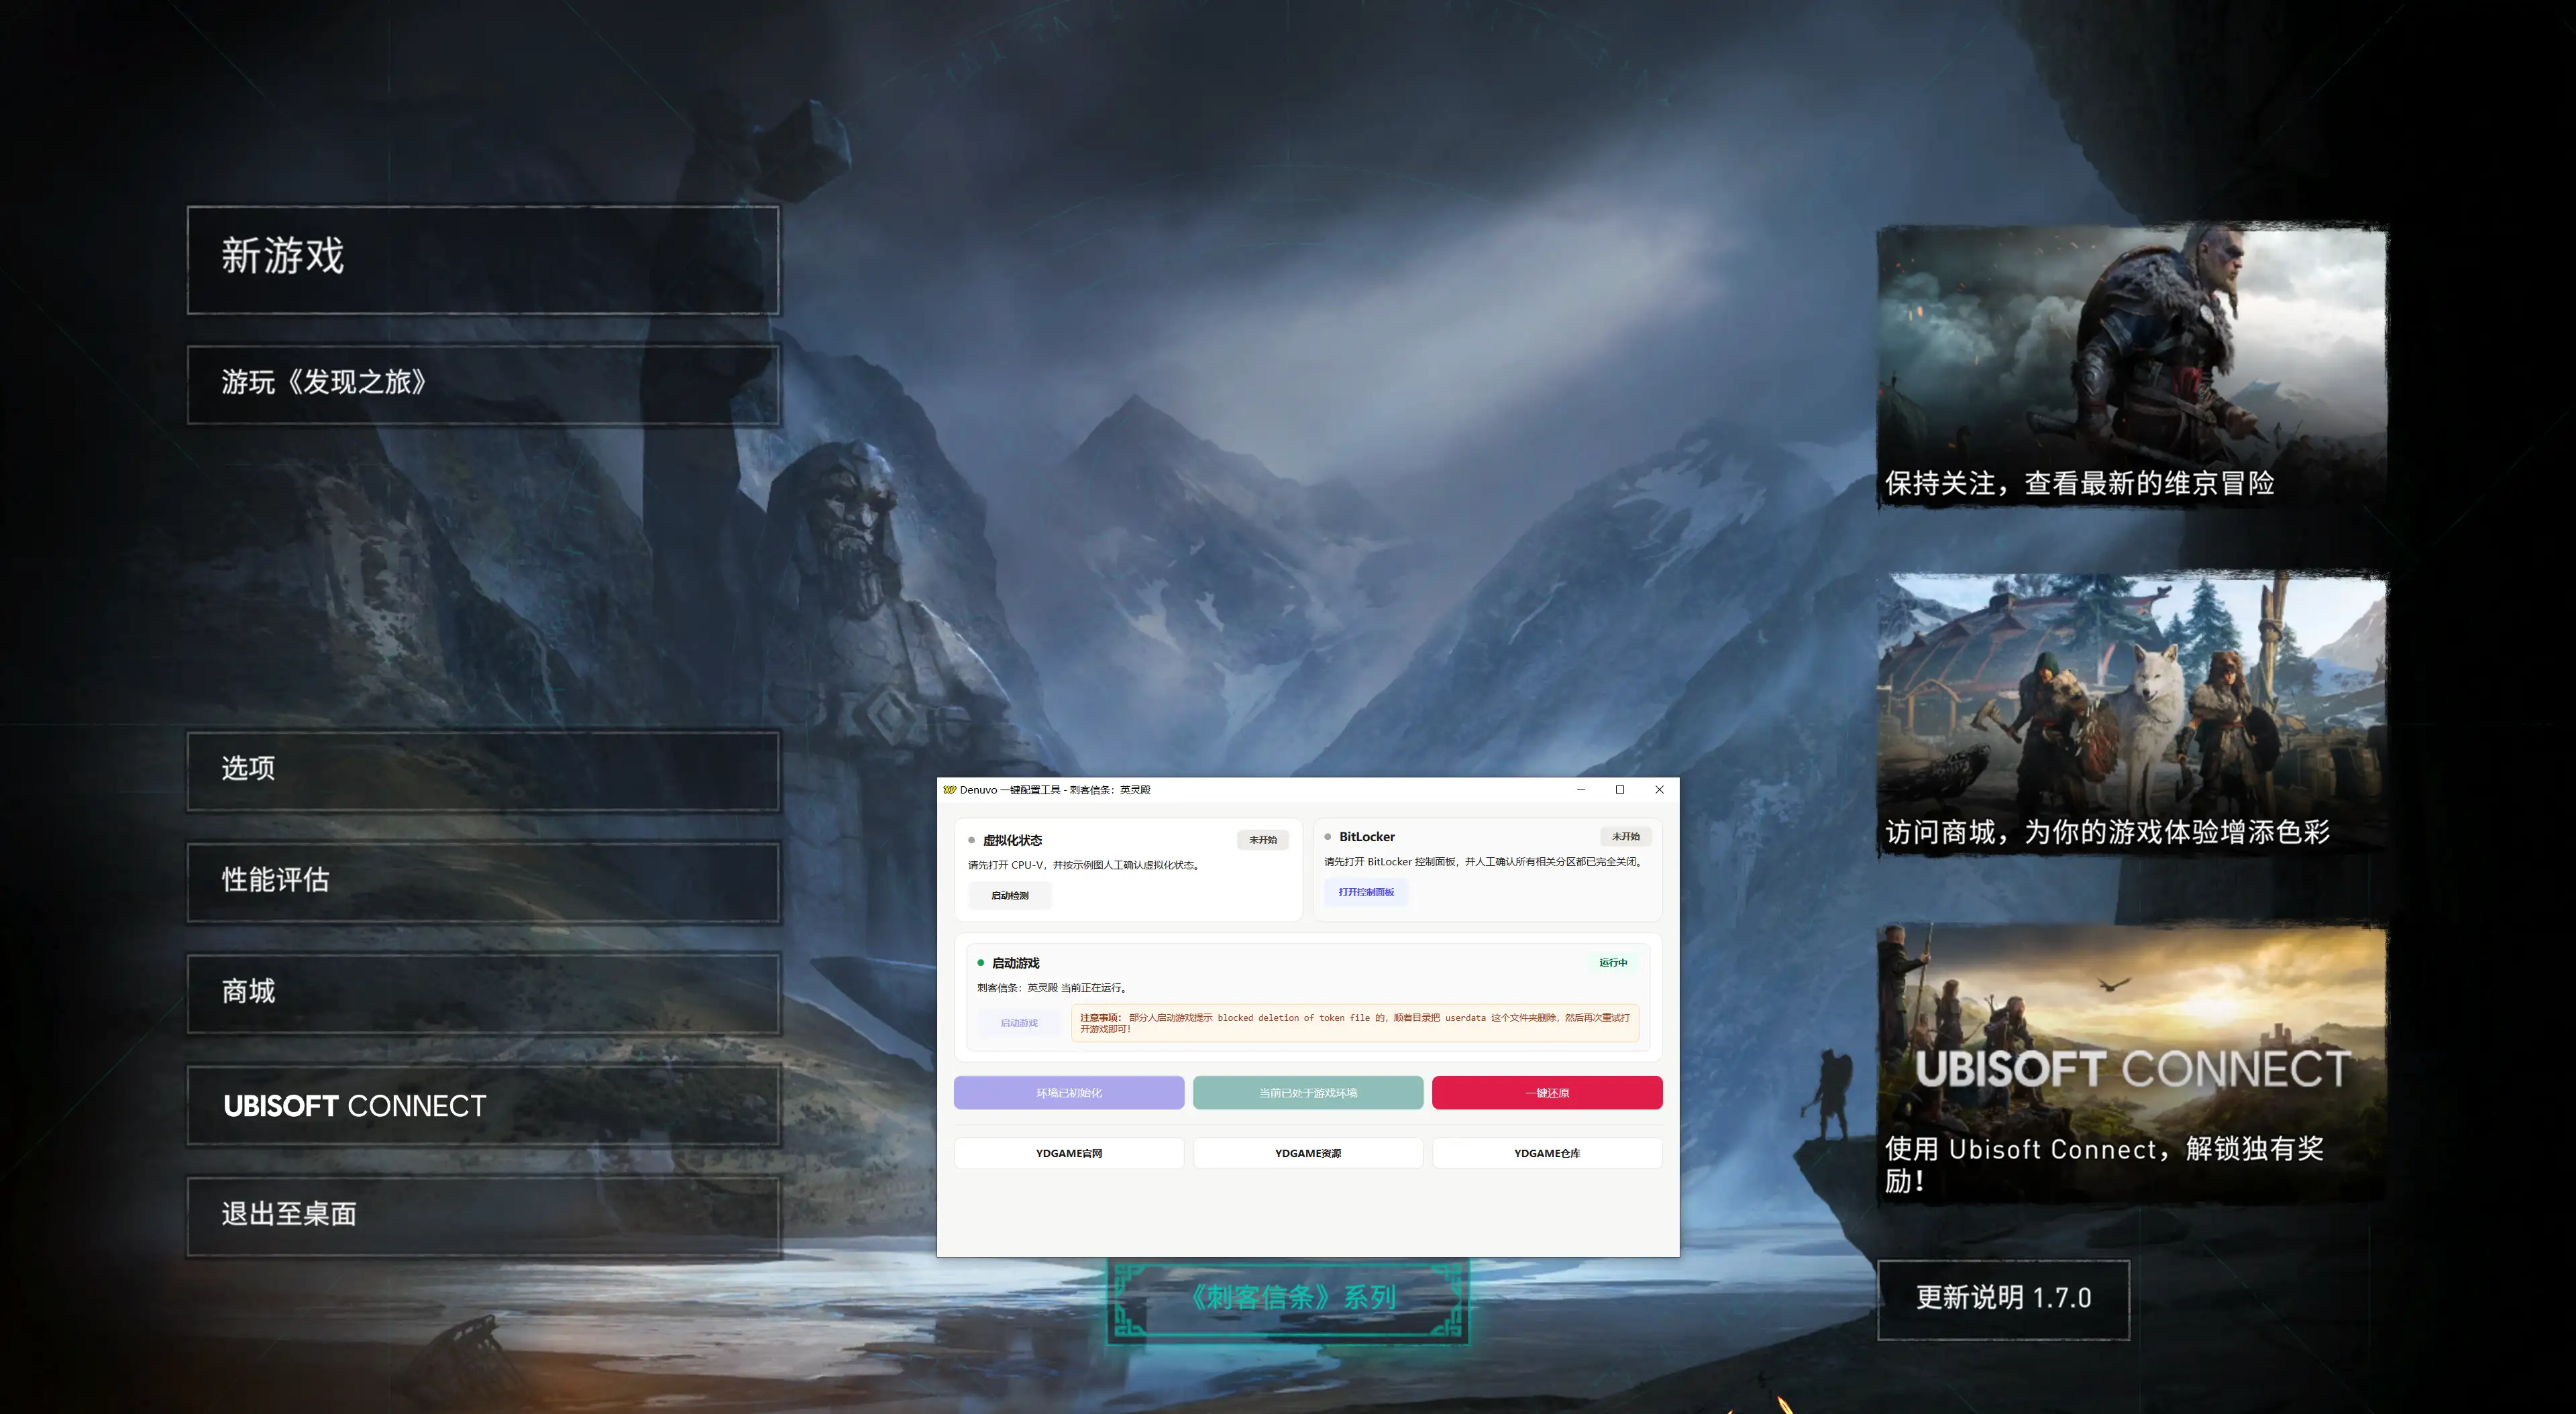Click the gray status dot beside BitLocker
2576x1414 pixels.
(1328, 837)
